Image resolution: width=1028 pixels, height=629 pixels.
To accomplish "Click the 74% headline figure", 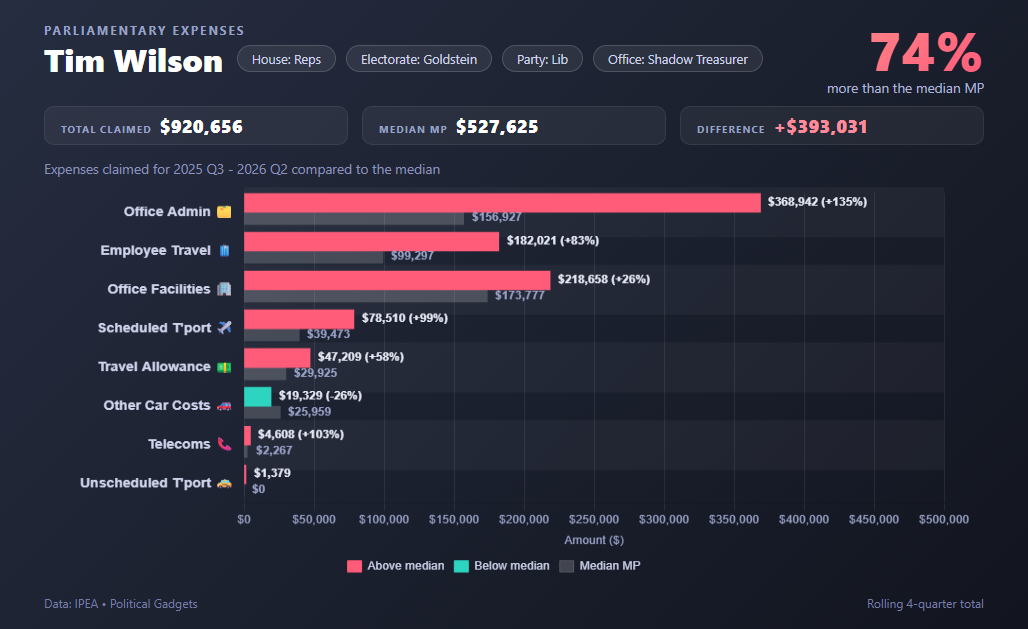I will coord(926,52).
